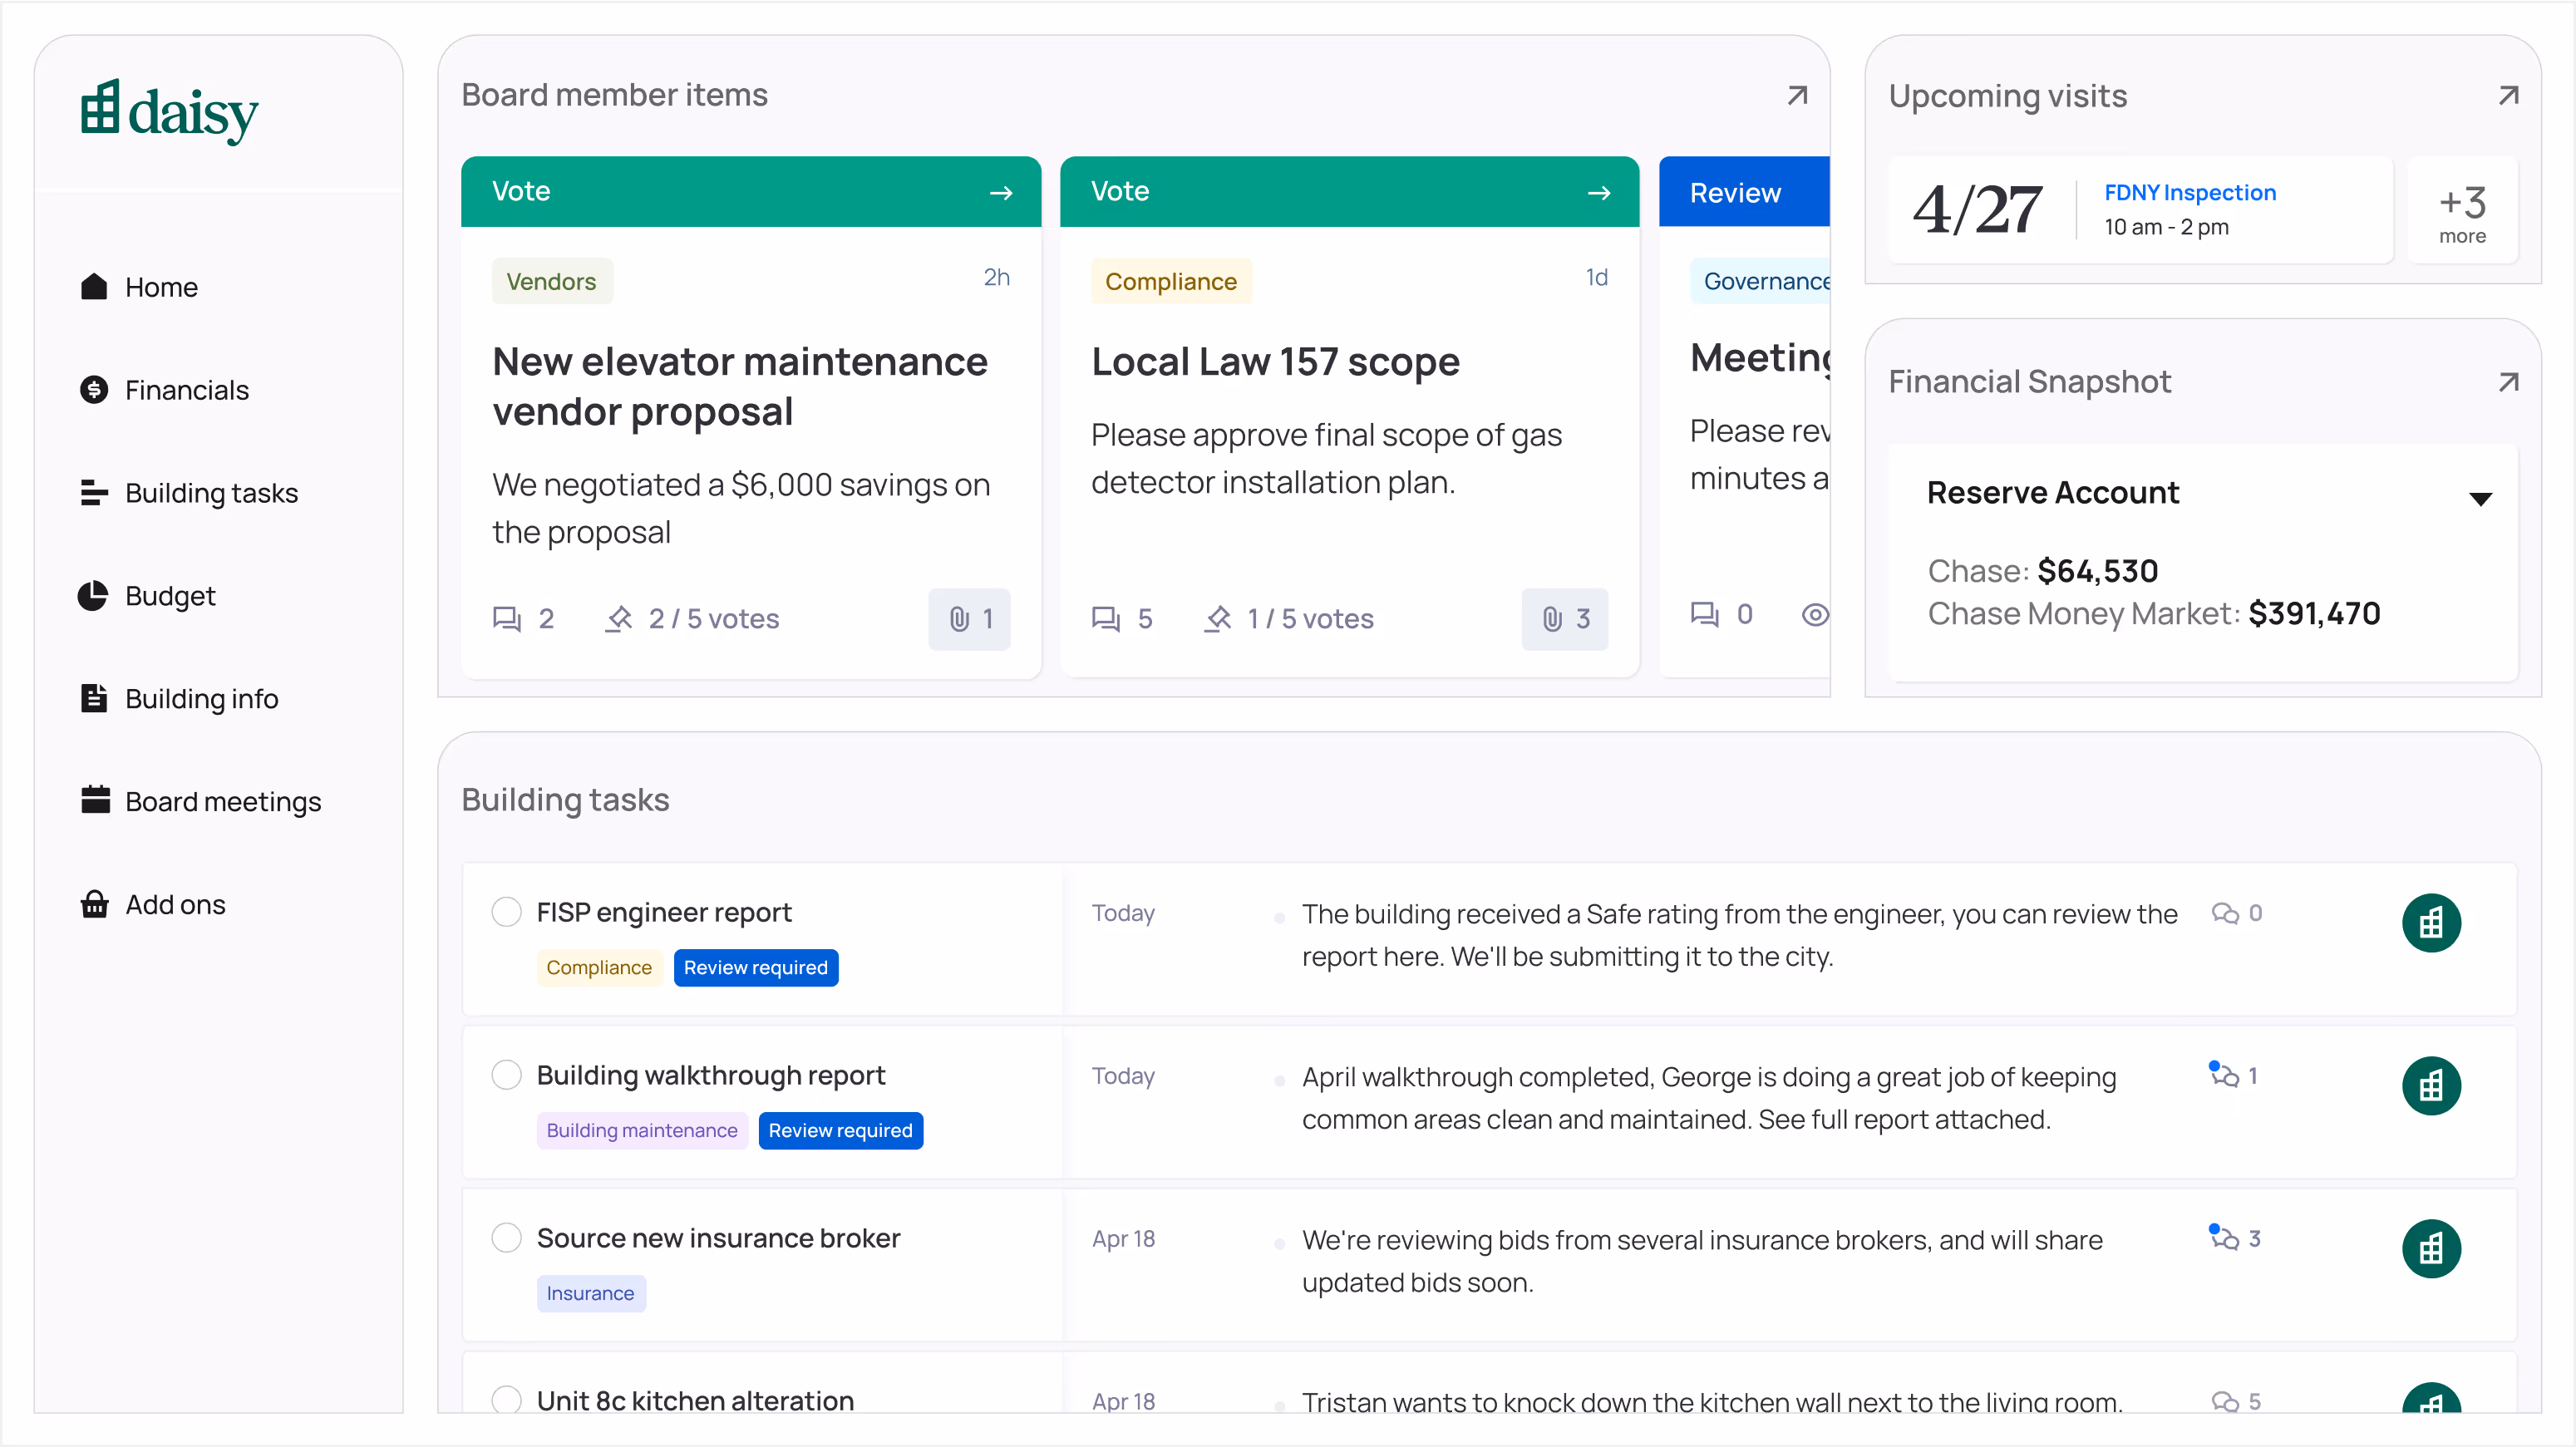The width and height of the screenshot is (2576, 1447).
Task: Open Financial Snapshot expand arrow
Action: click(x=2508, y=382)
